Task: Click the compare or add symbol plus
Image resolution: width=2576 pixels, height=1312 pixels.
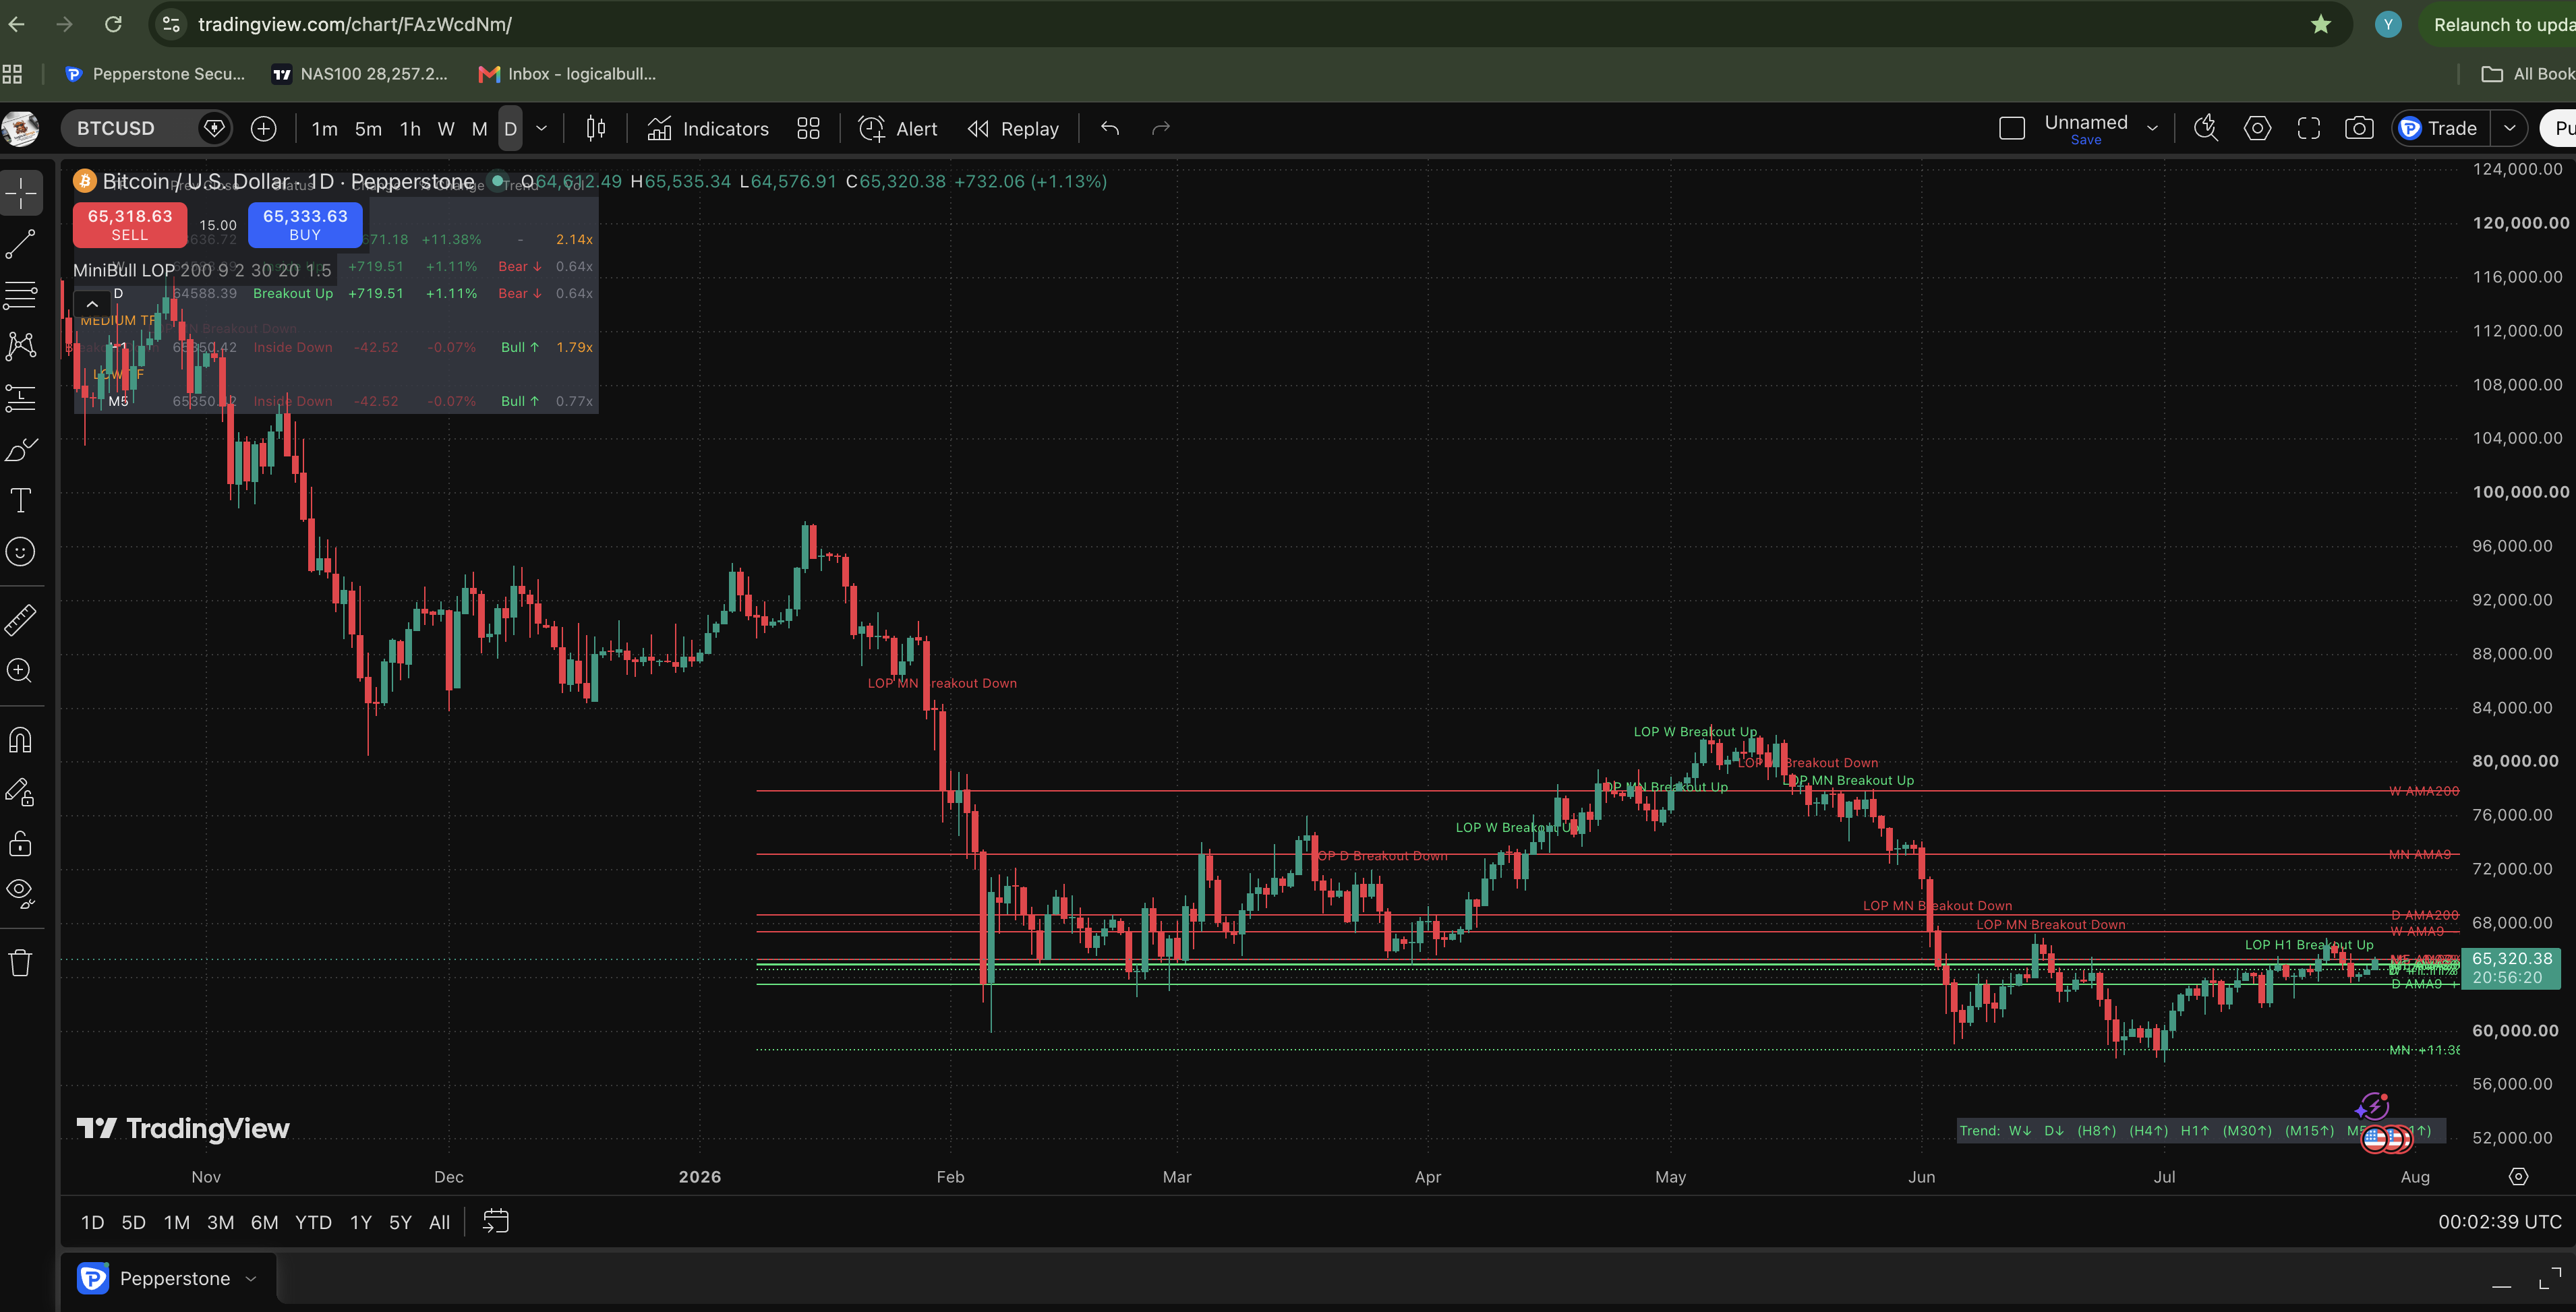Action: (263, 129)
